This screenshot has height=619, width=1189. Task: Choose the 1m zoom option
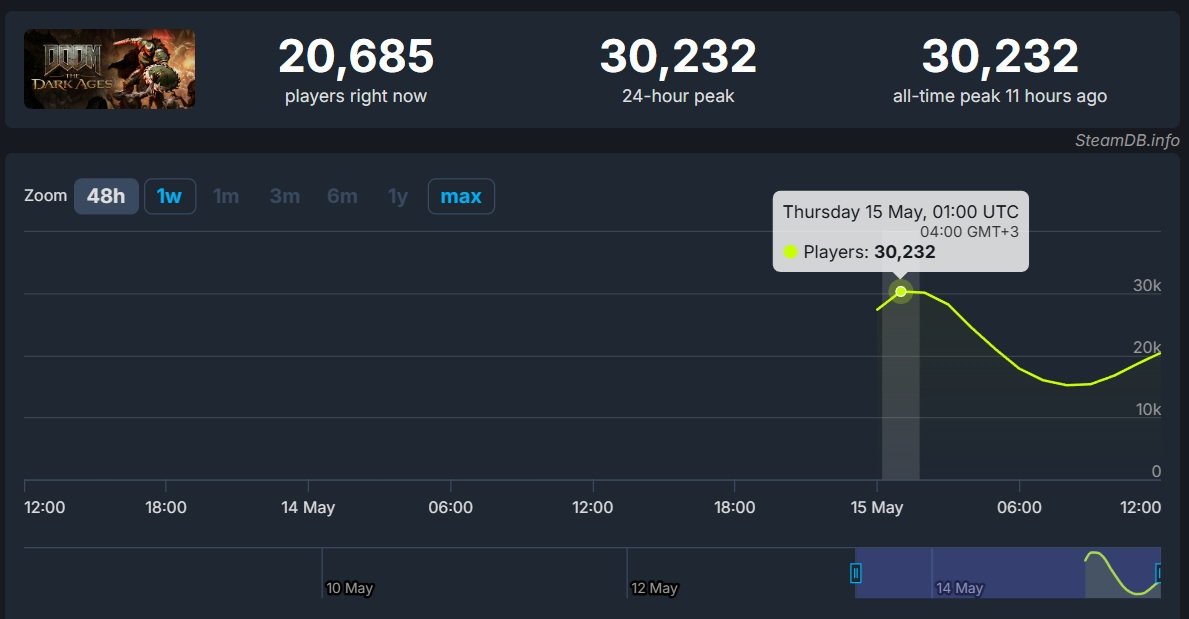tap(226, 196)
